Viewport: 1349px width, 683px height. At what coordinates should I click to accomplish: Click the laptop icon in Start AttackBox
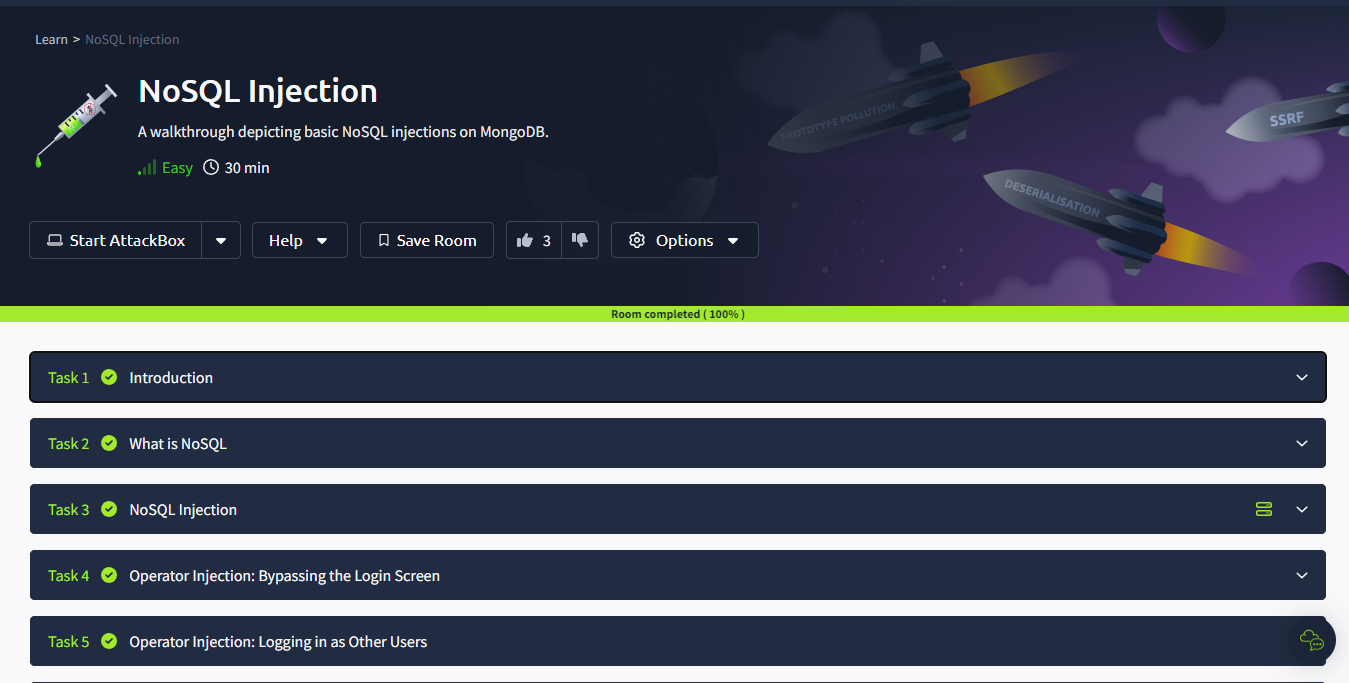point(55,240)
